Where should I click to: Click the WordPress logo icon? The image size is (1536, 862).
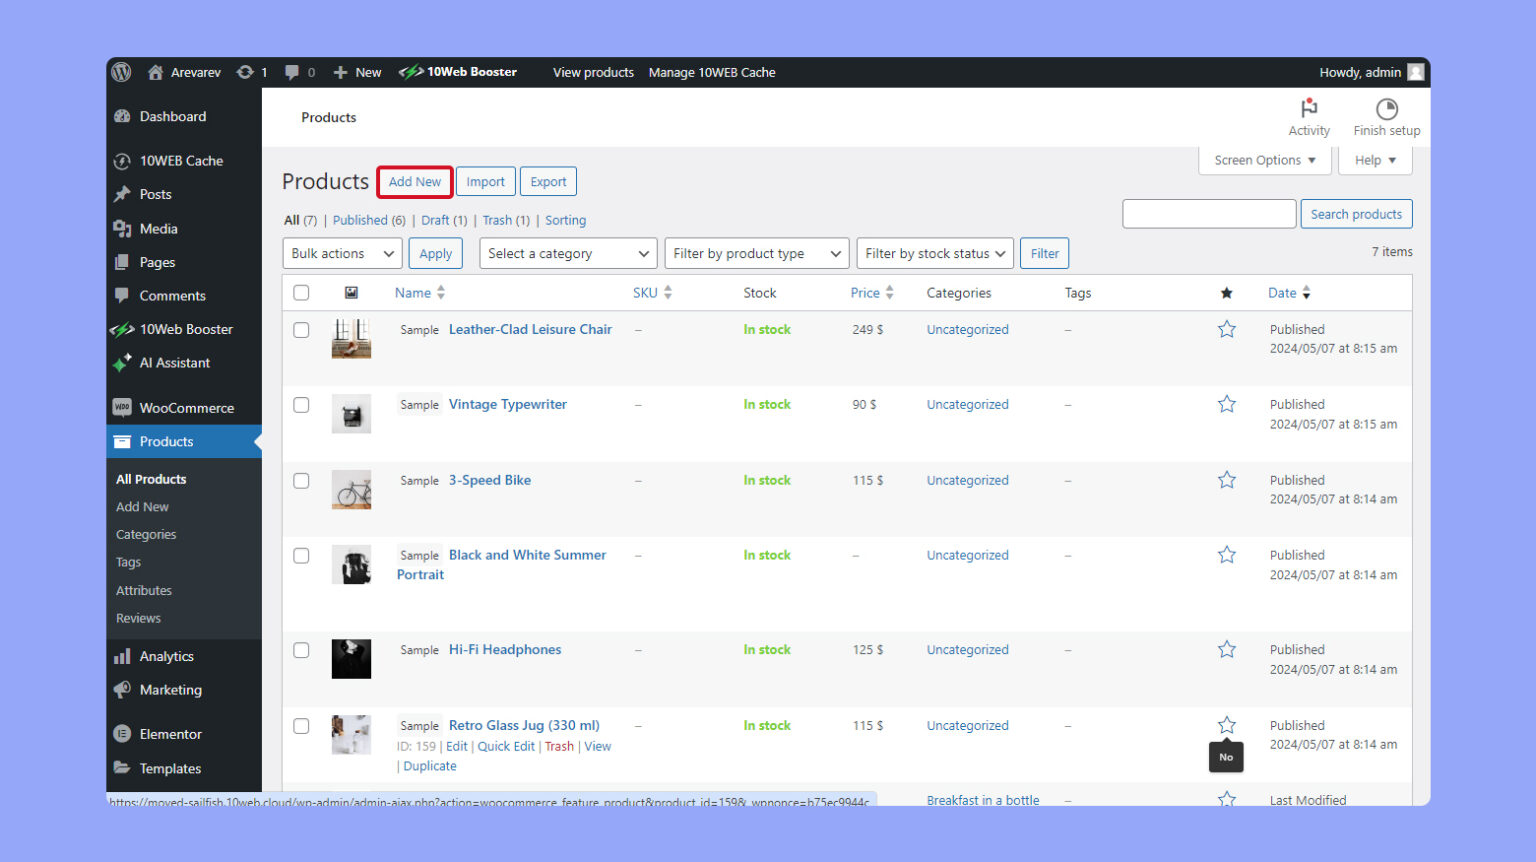(122, 72)
